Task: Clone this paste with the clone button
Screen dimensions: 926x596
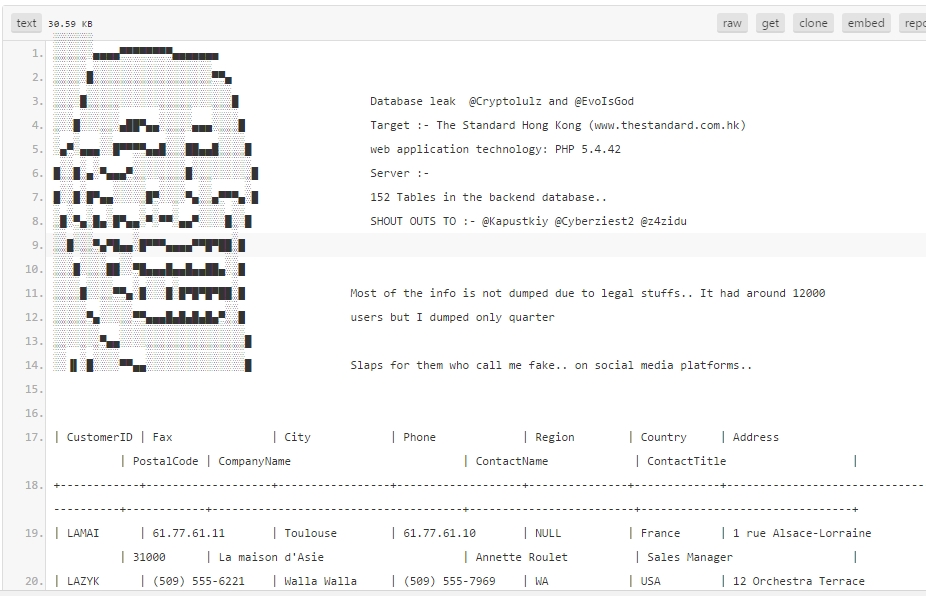Action: [x=813, y=23]
